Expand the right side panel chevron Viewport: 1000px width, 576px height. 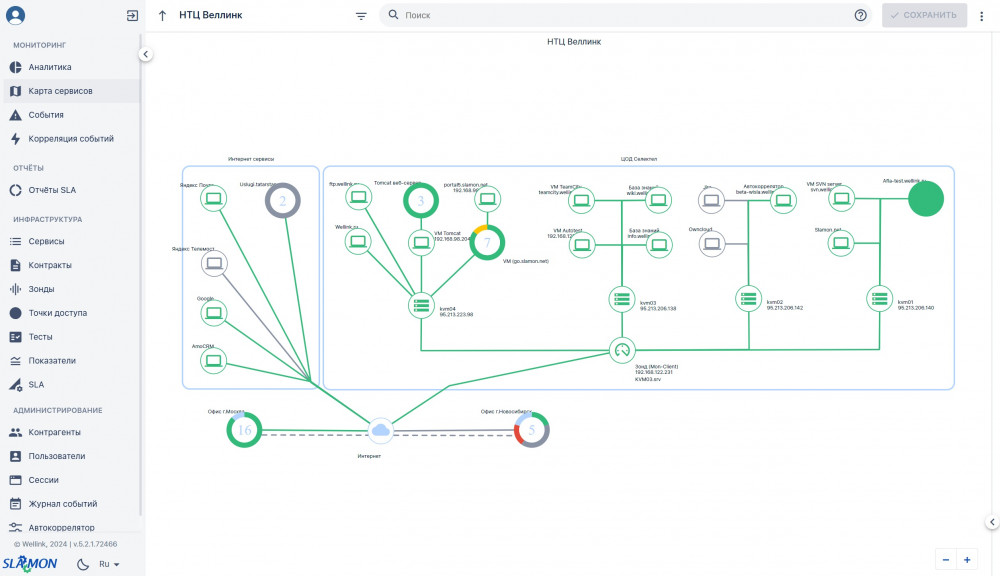click(x=991, y=522)
